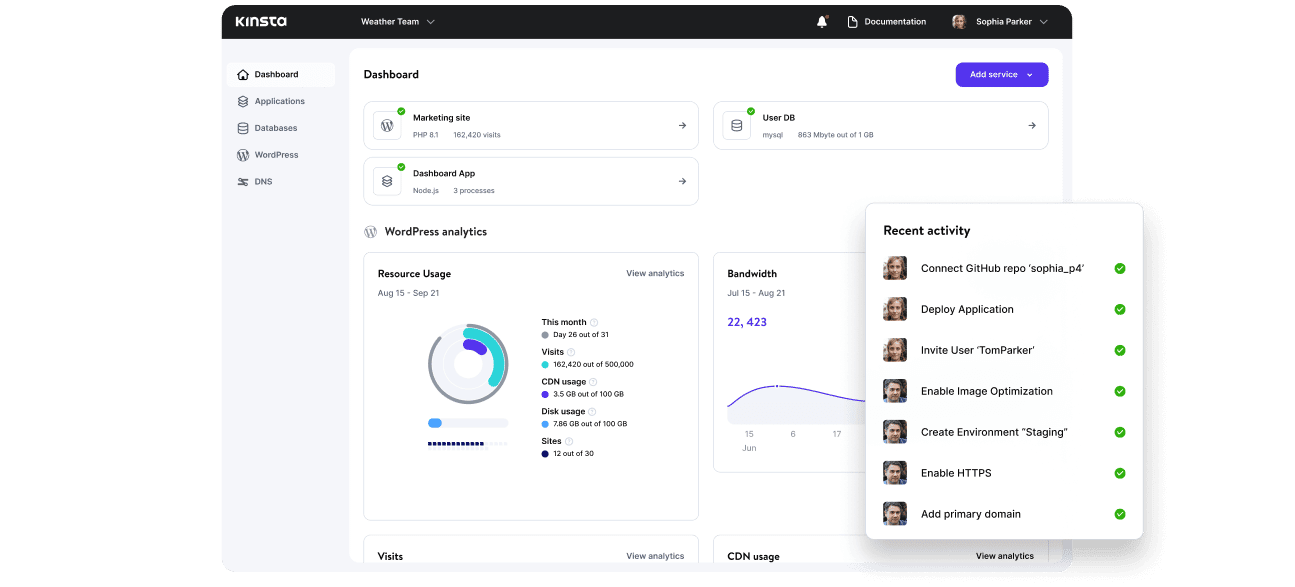This screenshot has width=1295, height=587.
Task: Click green check beside Enable HTTPS
Action: [1120, 473]
